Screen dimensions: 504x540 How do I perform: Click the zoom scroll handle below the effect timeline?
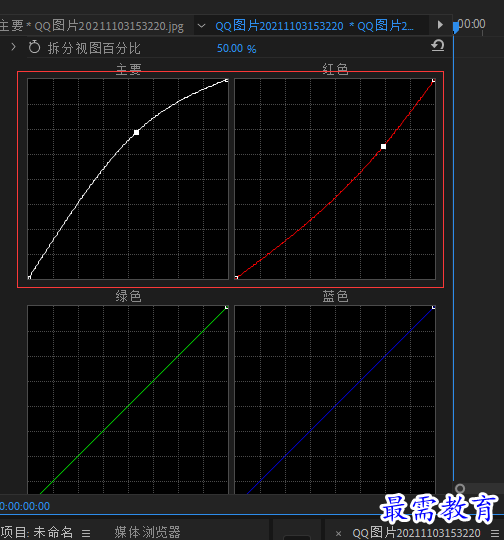[x=460, y=488]
